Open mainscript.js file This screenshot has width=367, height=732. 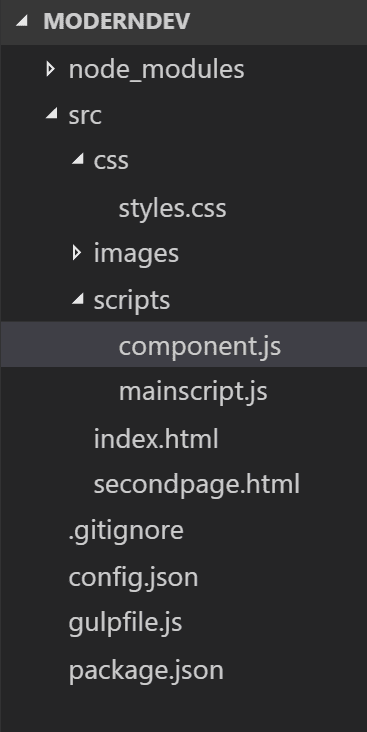click(193, 391)
